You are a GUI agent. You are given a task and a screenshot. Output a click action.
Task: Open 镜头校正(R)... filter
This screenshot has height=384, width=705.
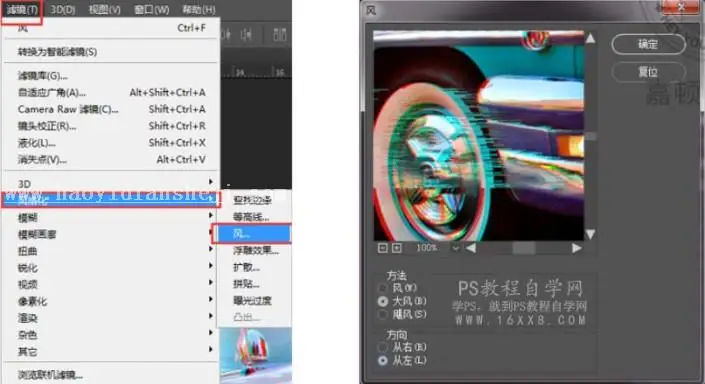111,126
